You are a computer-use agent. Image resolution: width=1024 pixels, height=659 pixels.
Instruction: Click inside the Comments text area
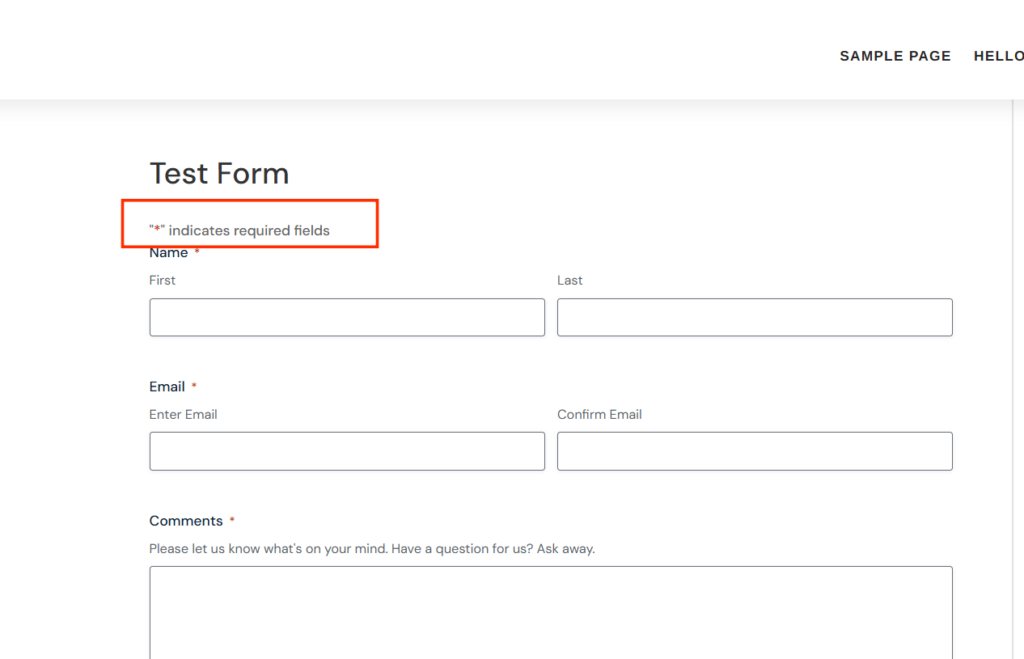pyautogui.click(x=550, y=610)
